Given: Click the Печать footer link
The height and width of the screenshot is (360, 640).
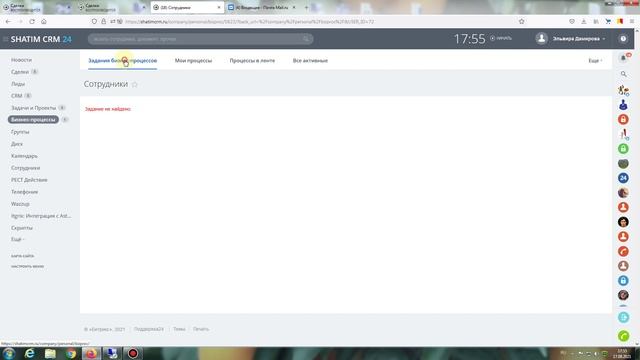Looking at the screenshot, I should 201,329.
